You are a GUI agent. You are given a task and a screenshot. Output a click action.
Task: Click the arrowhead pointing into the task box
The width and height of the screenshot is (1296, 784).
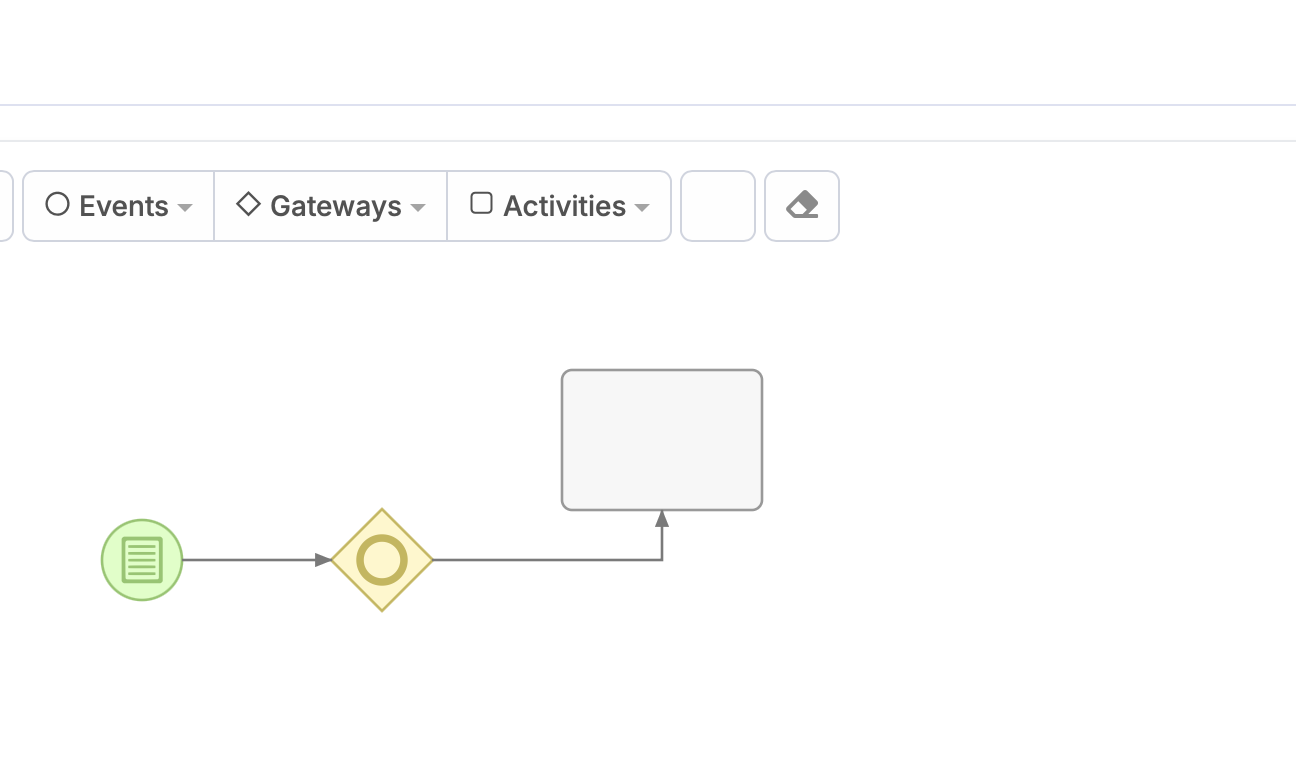pyautogui.click(x=662, y=518)
